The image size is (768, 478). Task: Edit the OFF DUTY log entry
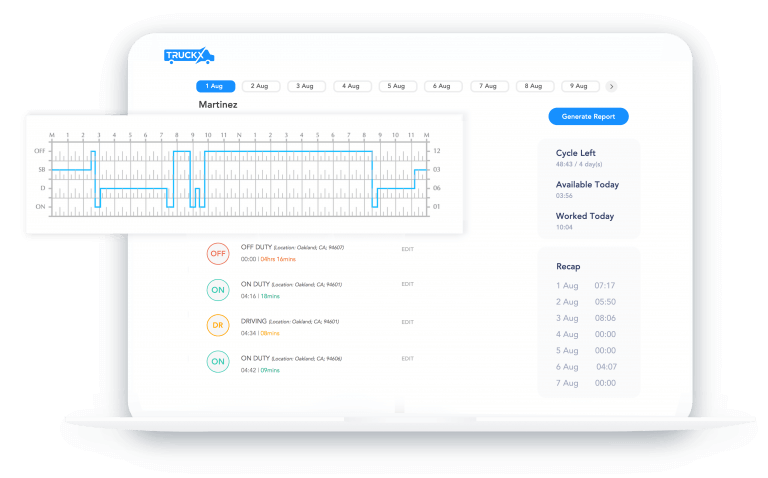[x=407, y=249]
